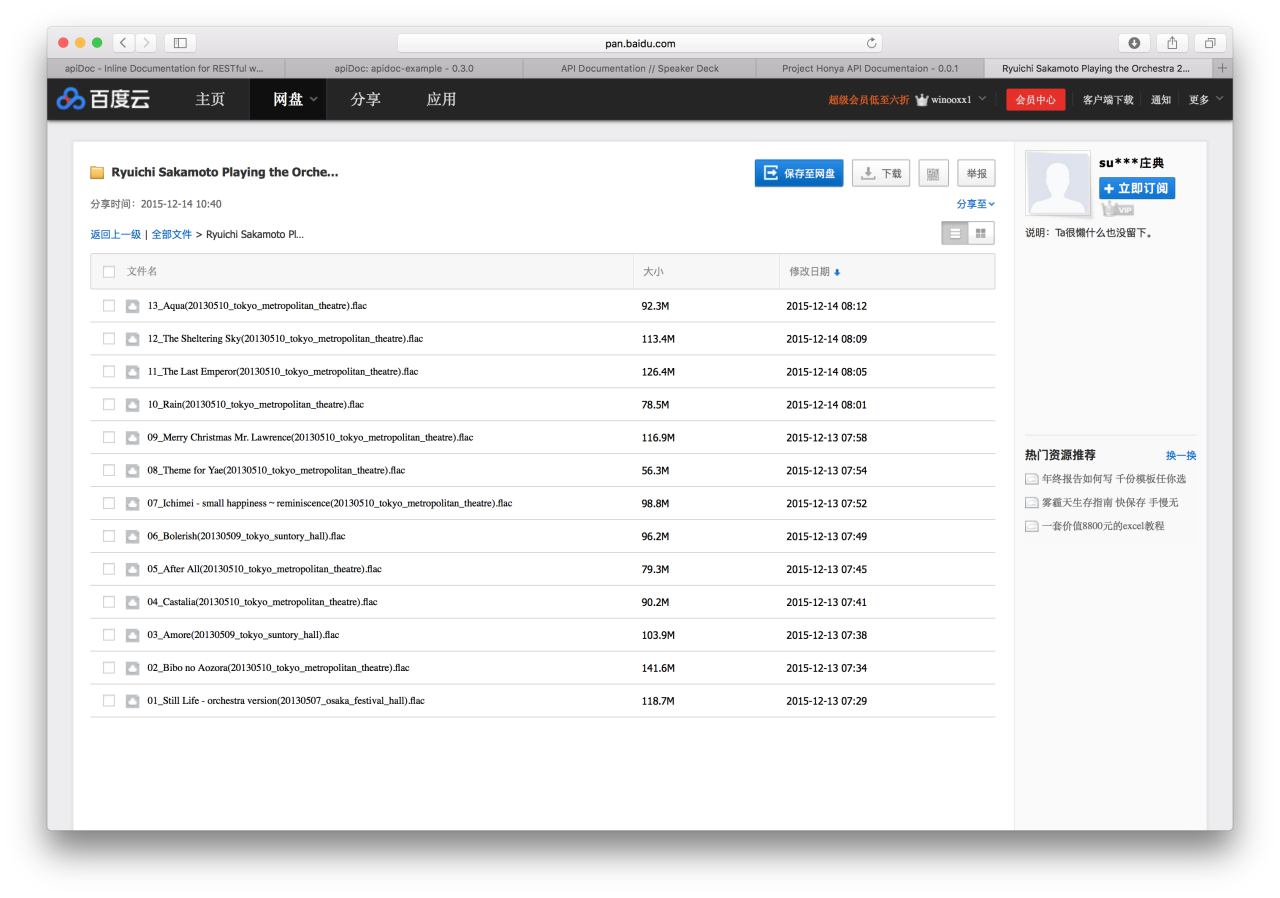The width and height of the screenshot is (1280, 898).
Task: Select checkbox for 03_Amore flac file
Action: [x=109, y=635]
